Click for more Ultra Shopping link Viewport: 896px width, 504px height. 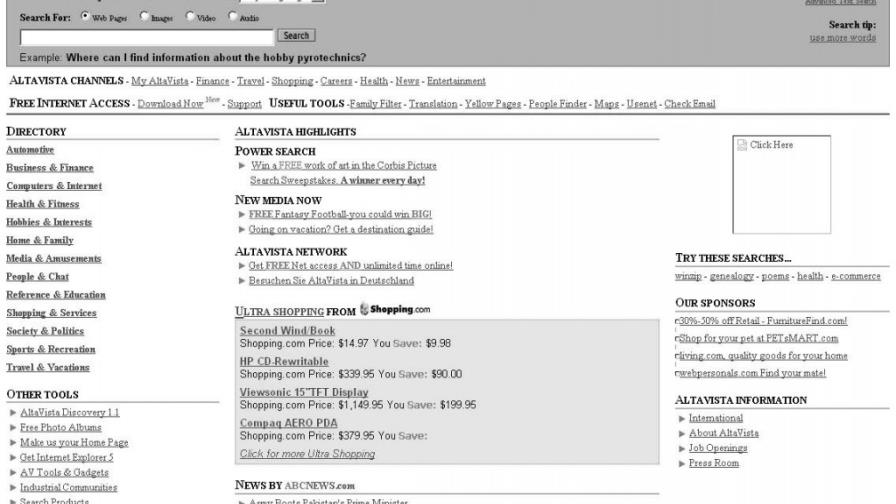tap(307, 454)
